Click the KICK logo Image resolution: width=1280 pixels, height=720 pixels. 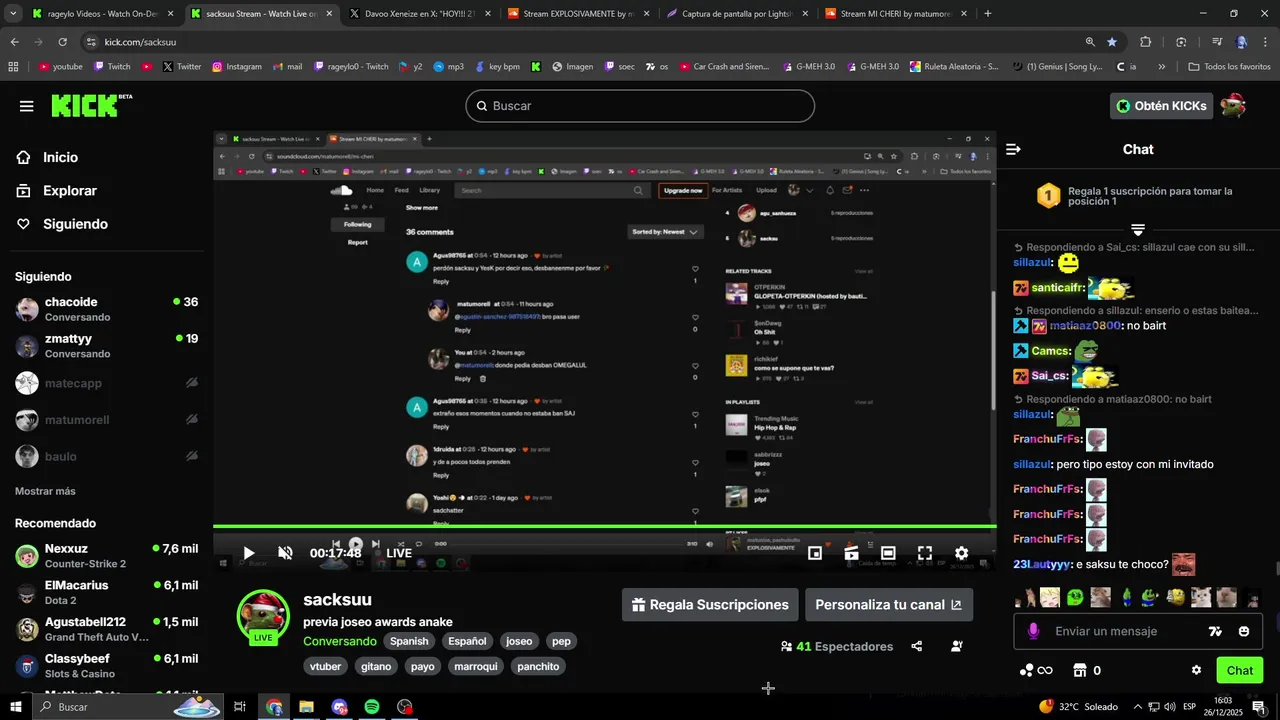click(x=91, y=105)
